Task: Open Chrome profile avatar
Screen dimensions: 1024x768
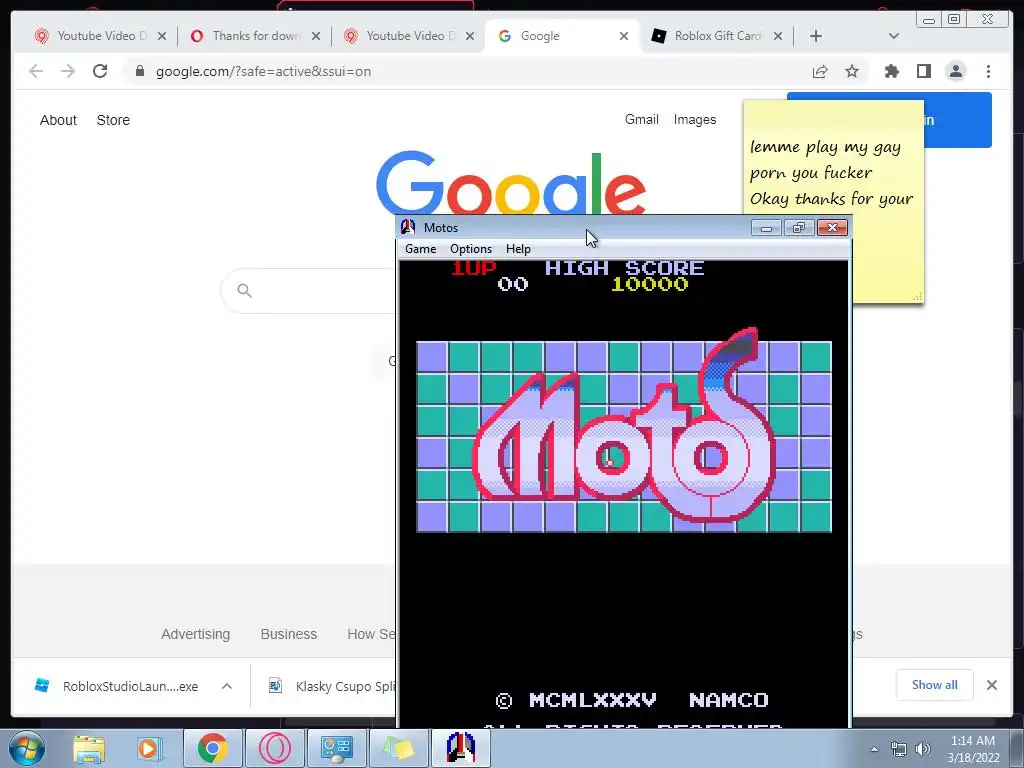Action: pos(955,71)
